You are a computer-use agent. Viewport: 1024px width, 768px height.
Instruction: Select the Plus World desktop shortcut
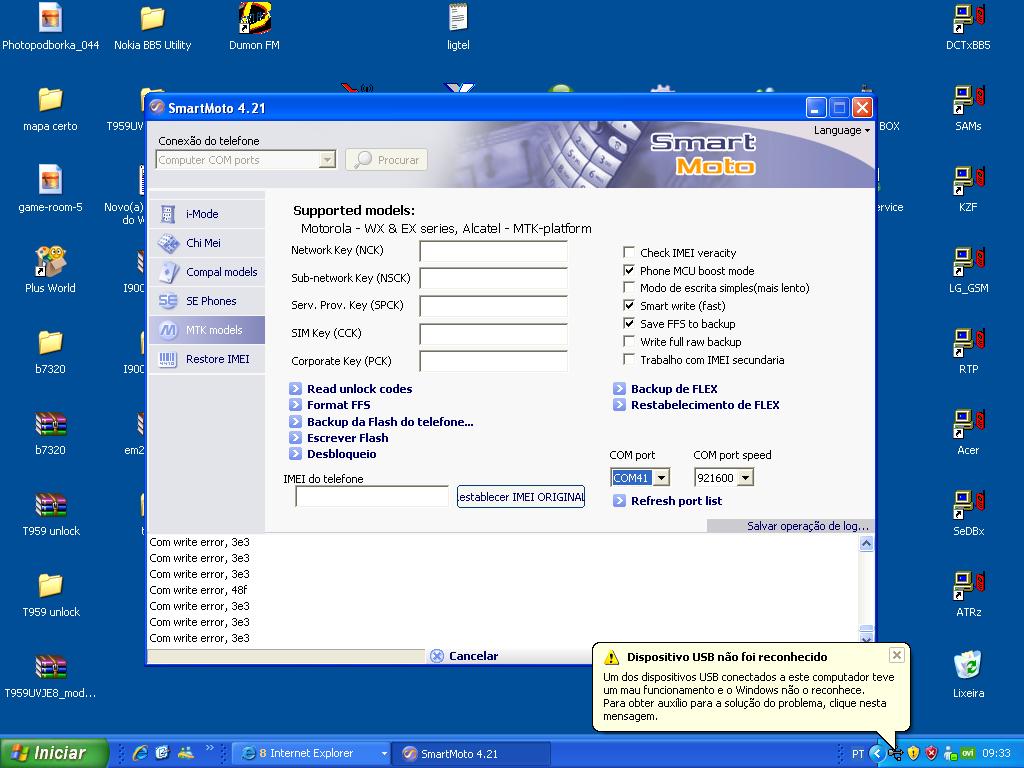pos(50,270)
